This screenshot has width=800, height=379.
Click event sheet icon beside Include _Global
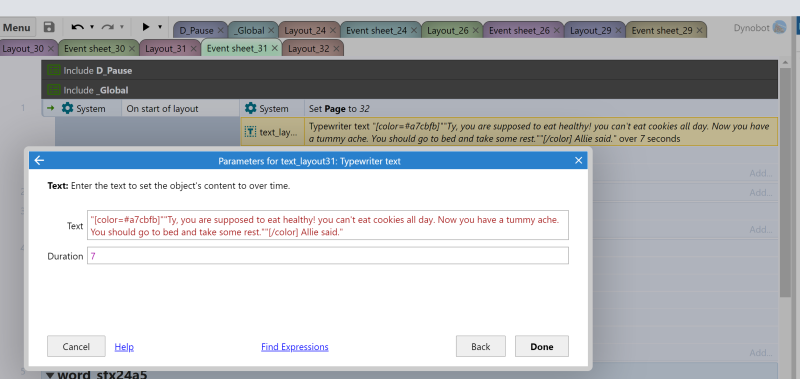click(x=54, y=90)
